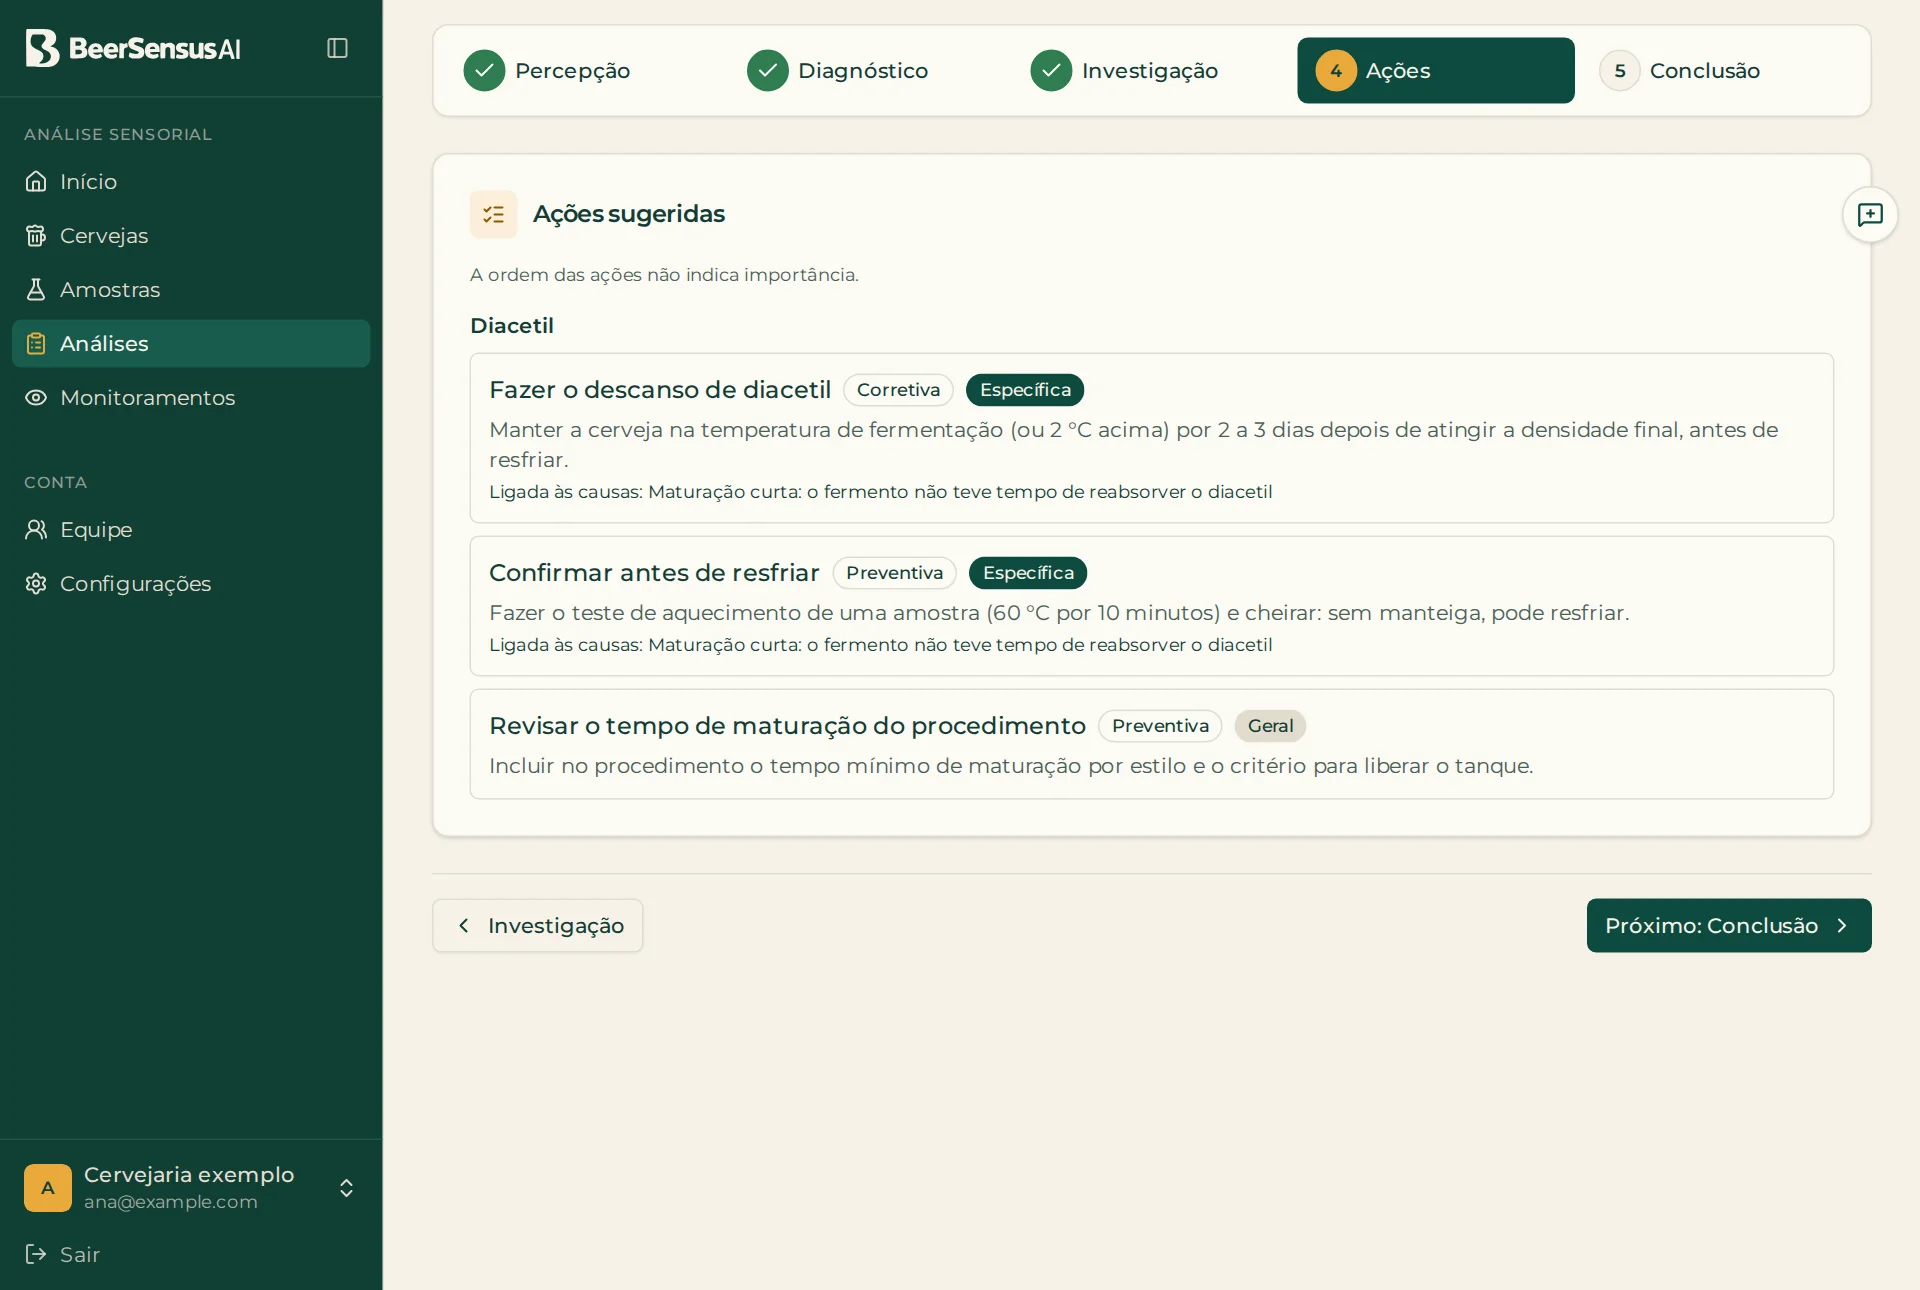Screen dimensions: 1920x1290
Task: Click ana@example.com email text
Action: coord(171,1202)
